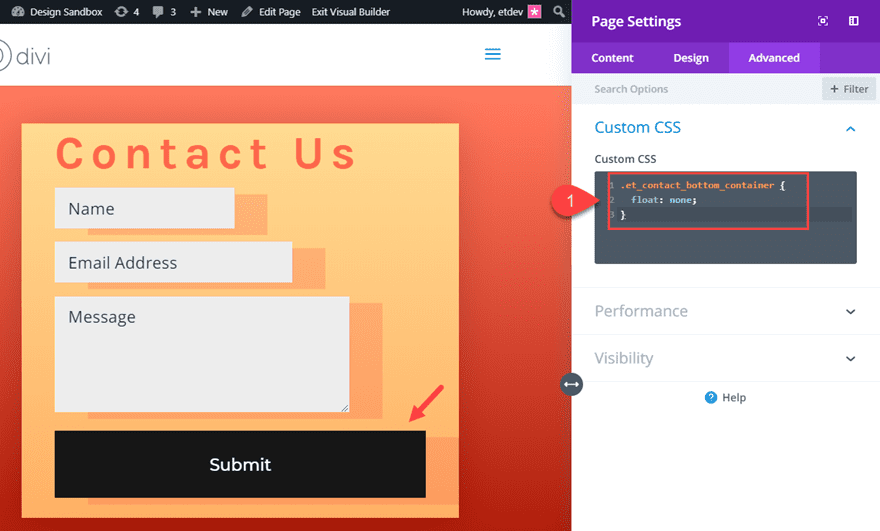
Task: Expand the Visibility section
Action: pyautogui.click(x=850, y=358)
